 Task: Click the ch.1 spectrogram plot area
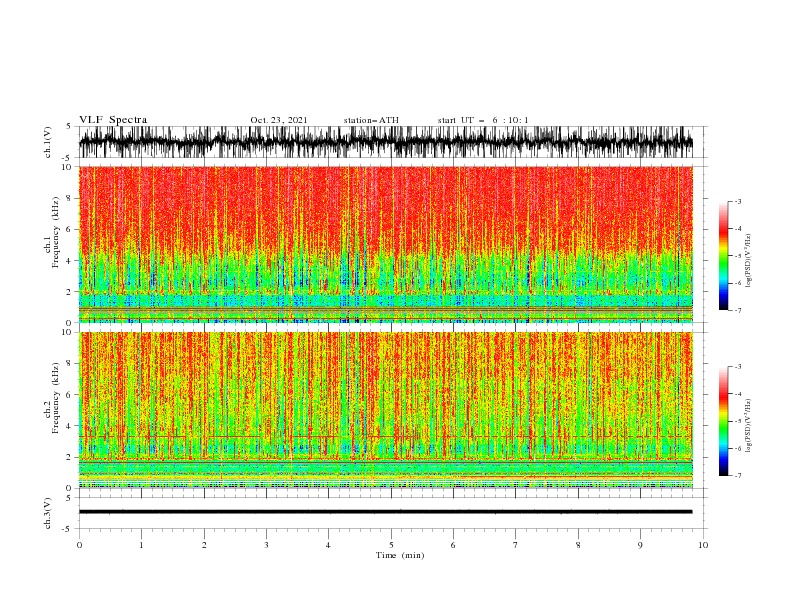pos(385,244)
